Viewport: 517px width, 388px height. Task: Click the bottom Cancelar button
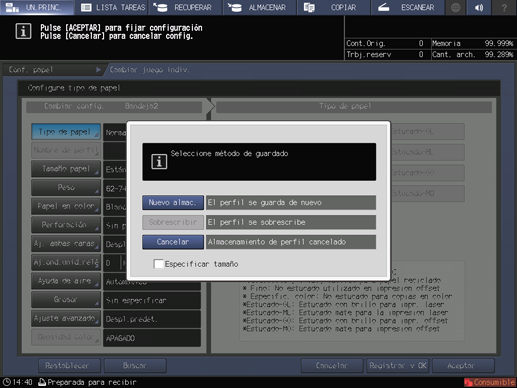332,366
